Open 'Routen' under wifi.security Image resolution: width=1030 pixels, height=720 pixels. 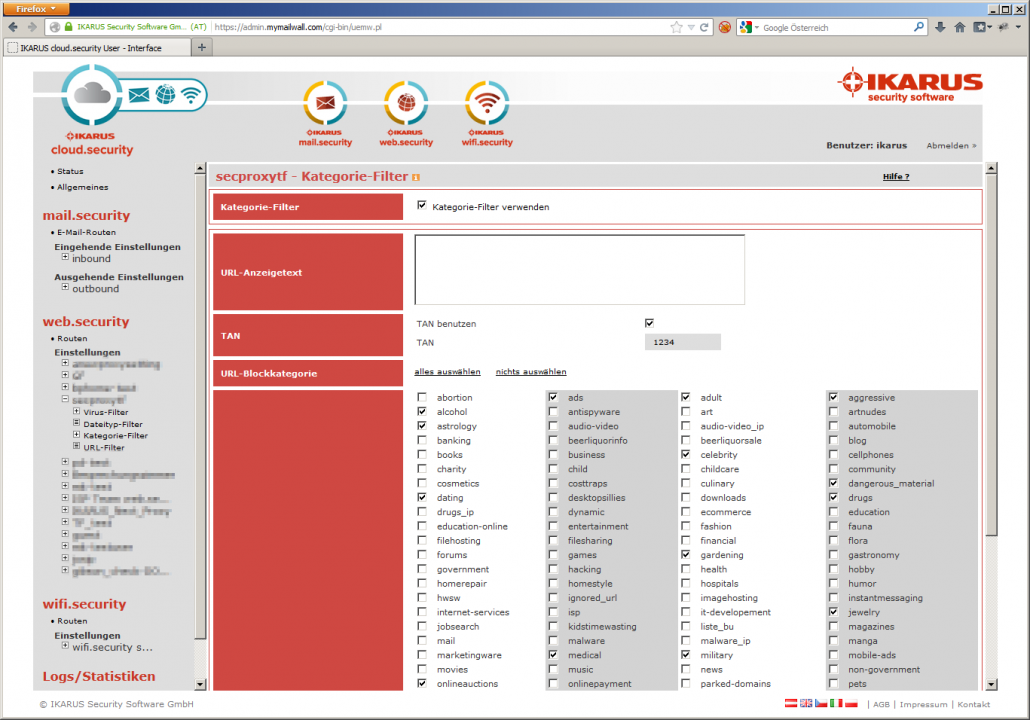(72, 621)
